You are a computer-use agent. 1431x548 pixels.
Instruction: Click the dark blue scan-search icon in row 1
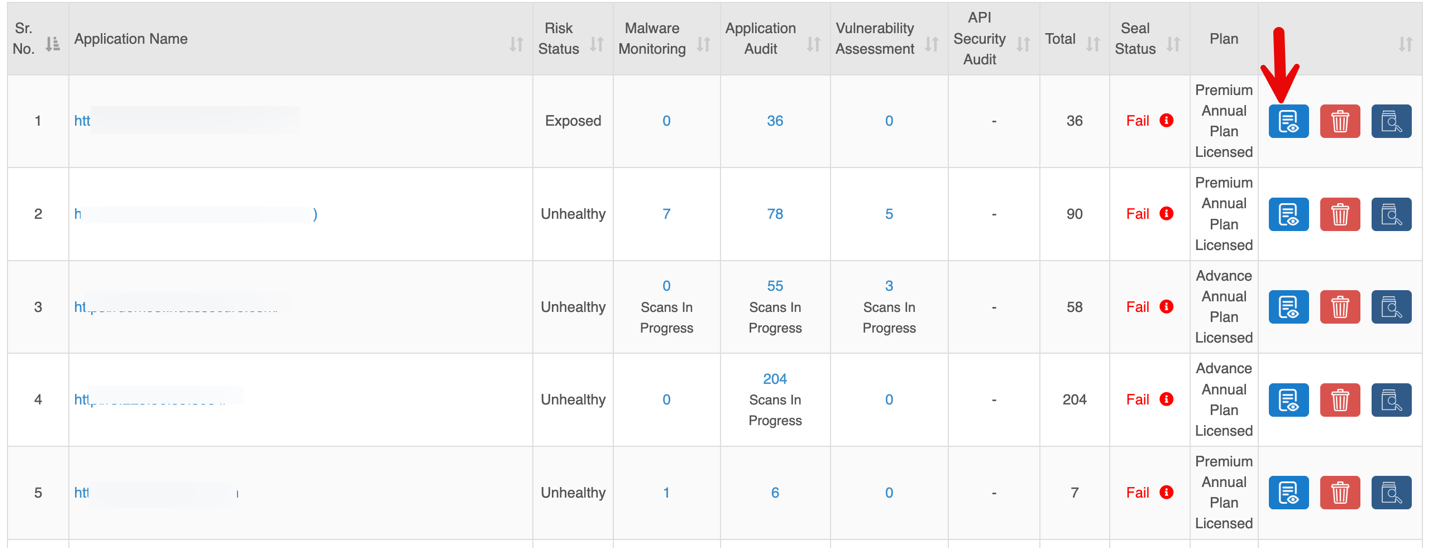tap(1391, 121)
